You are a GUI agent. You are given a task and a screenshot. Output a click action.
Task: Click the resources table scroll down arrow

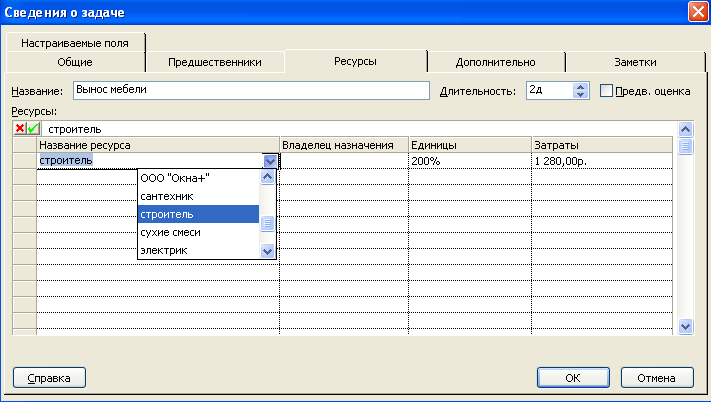685,326
